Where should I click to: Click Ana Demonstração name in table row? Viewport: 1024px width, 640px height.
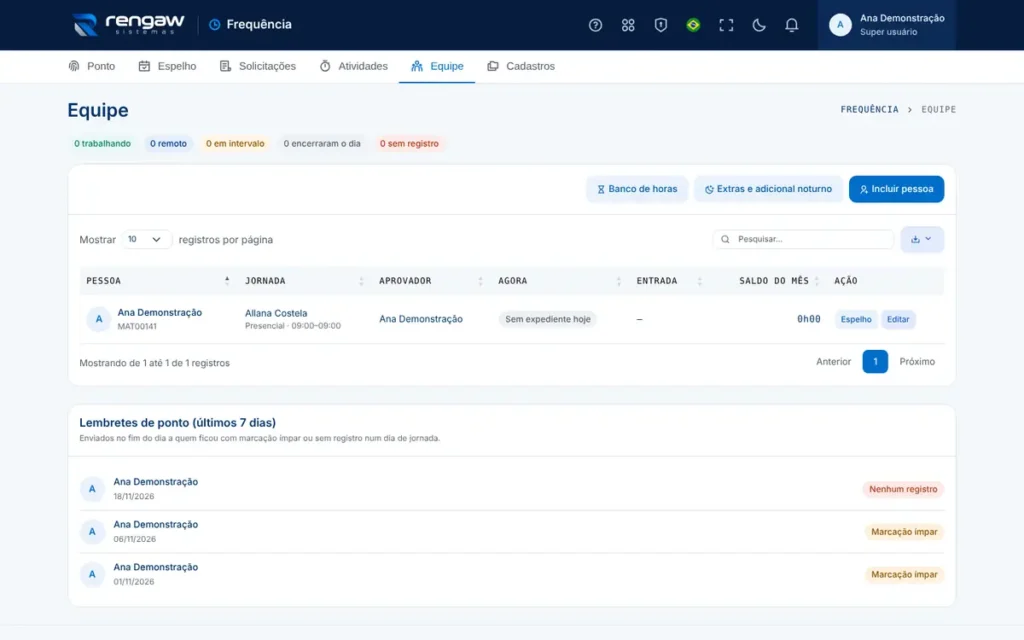click(159, 312)
